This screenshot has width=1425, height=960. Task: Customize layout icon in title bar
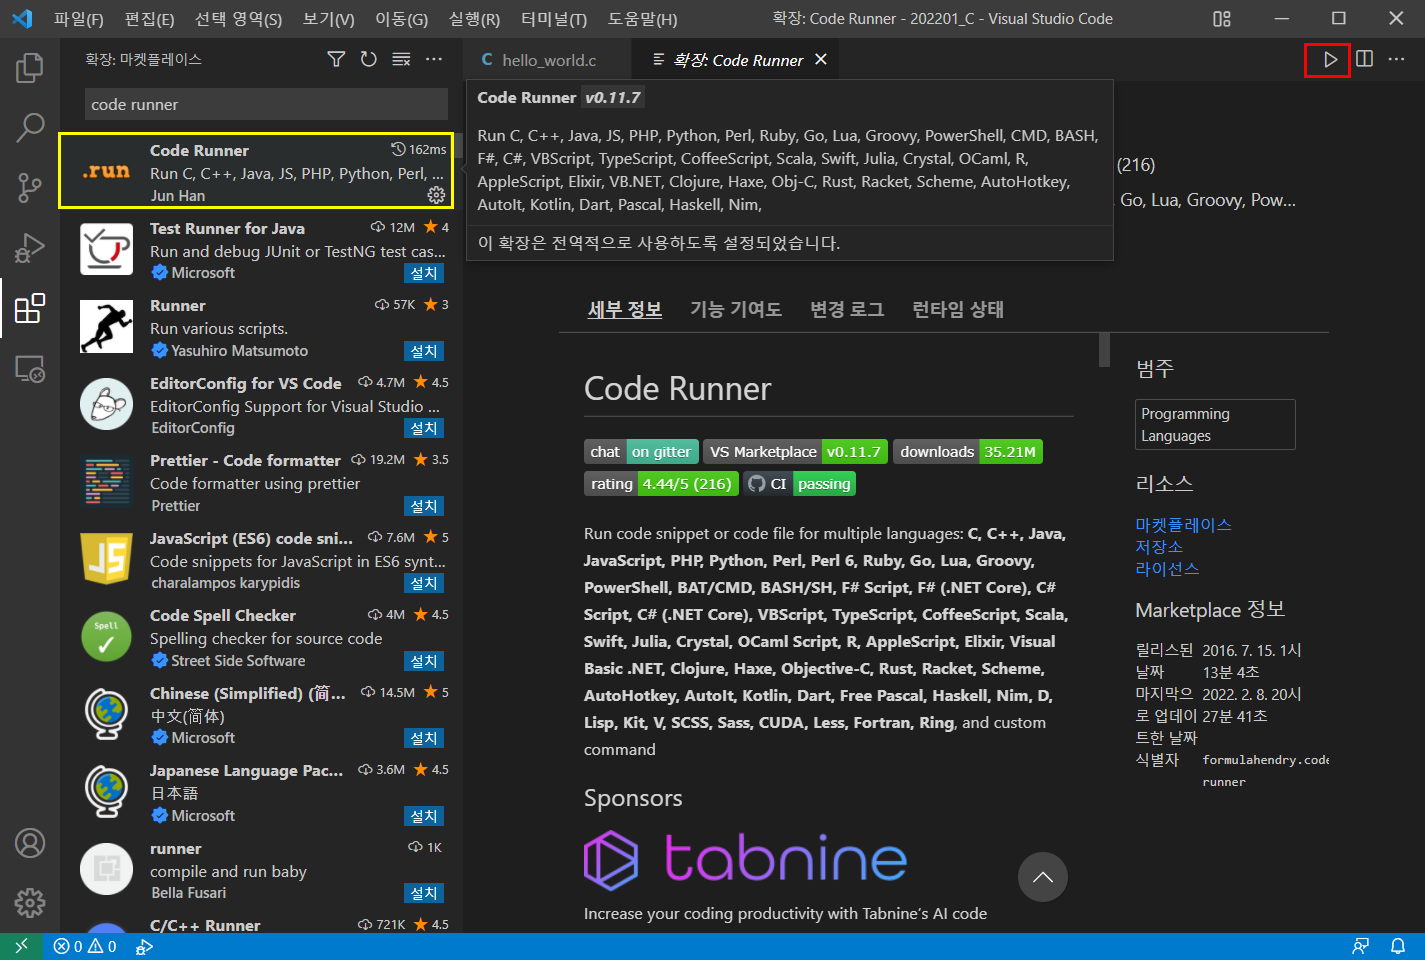pyautogui.click(x=1222, y=18)
